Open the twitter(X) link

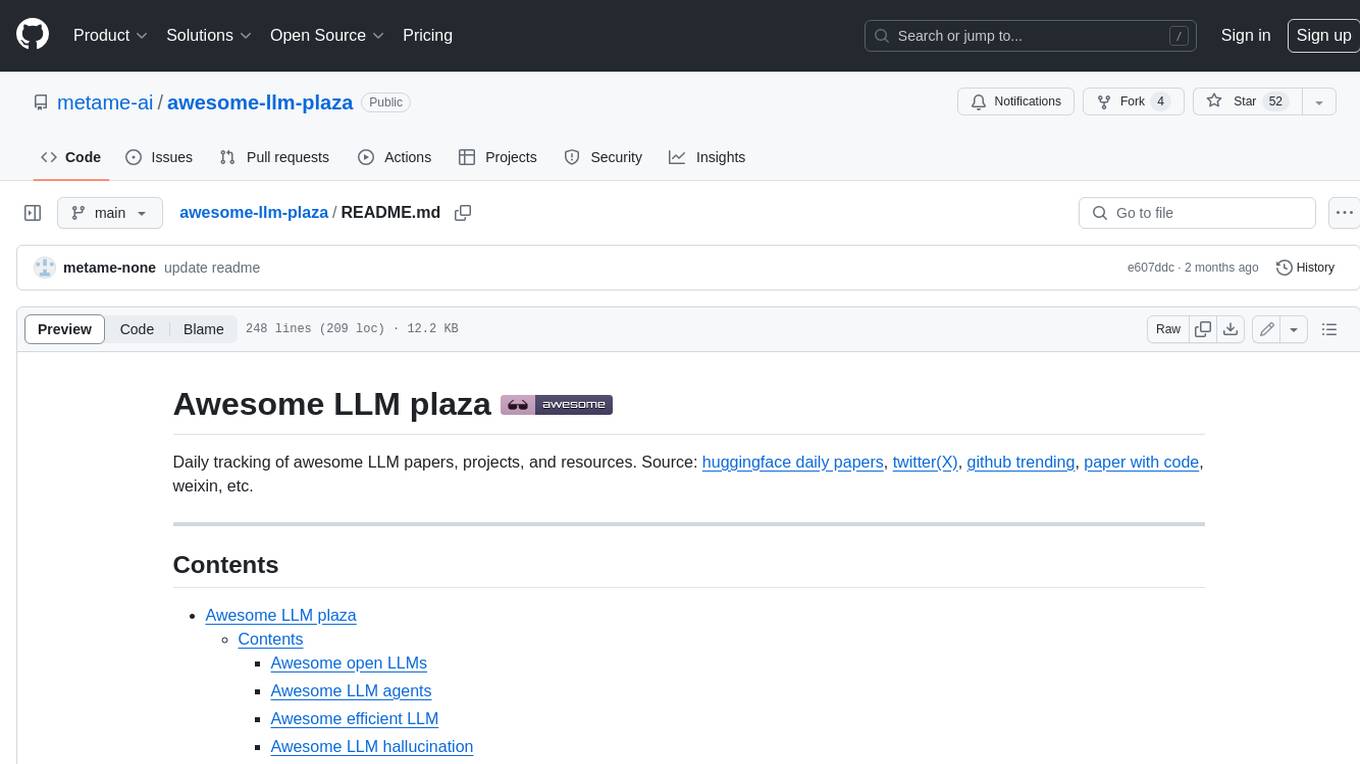click(925, 462)
